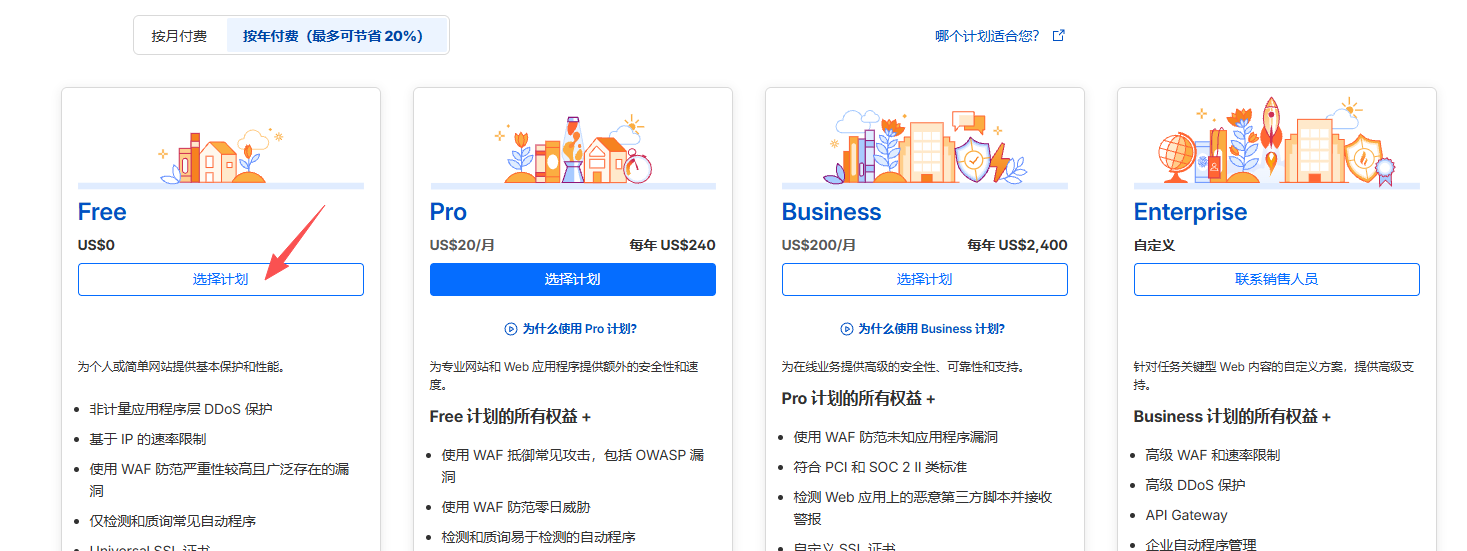Open 为什么使用 Pro 计划 video link

click(x=579, y=329)
